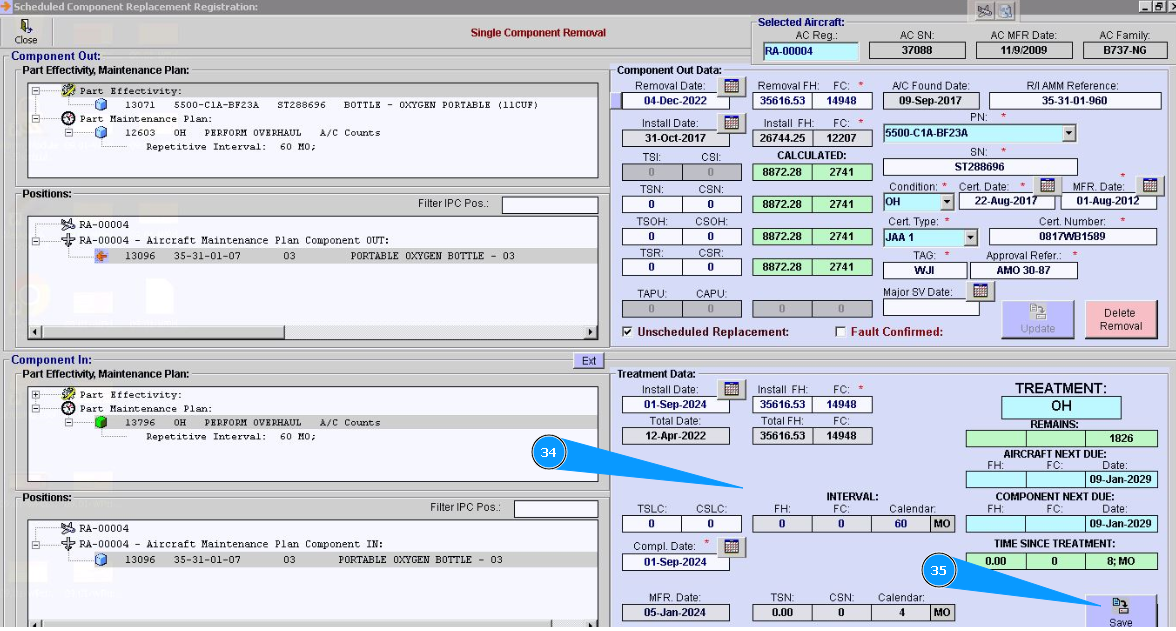
Task: Open the Condition dropdown
Action: (x=946, y=202)
